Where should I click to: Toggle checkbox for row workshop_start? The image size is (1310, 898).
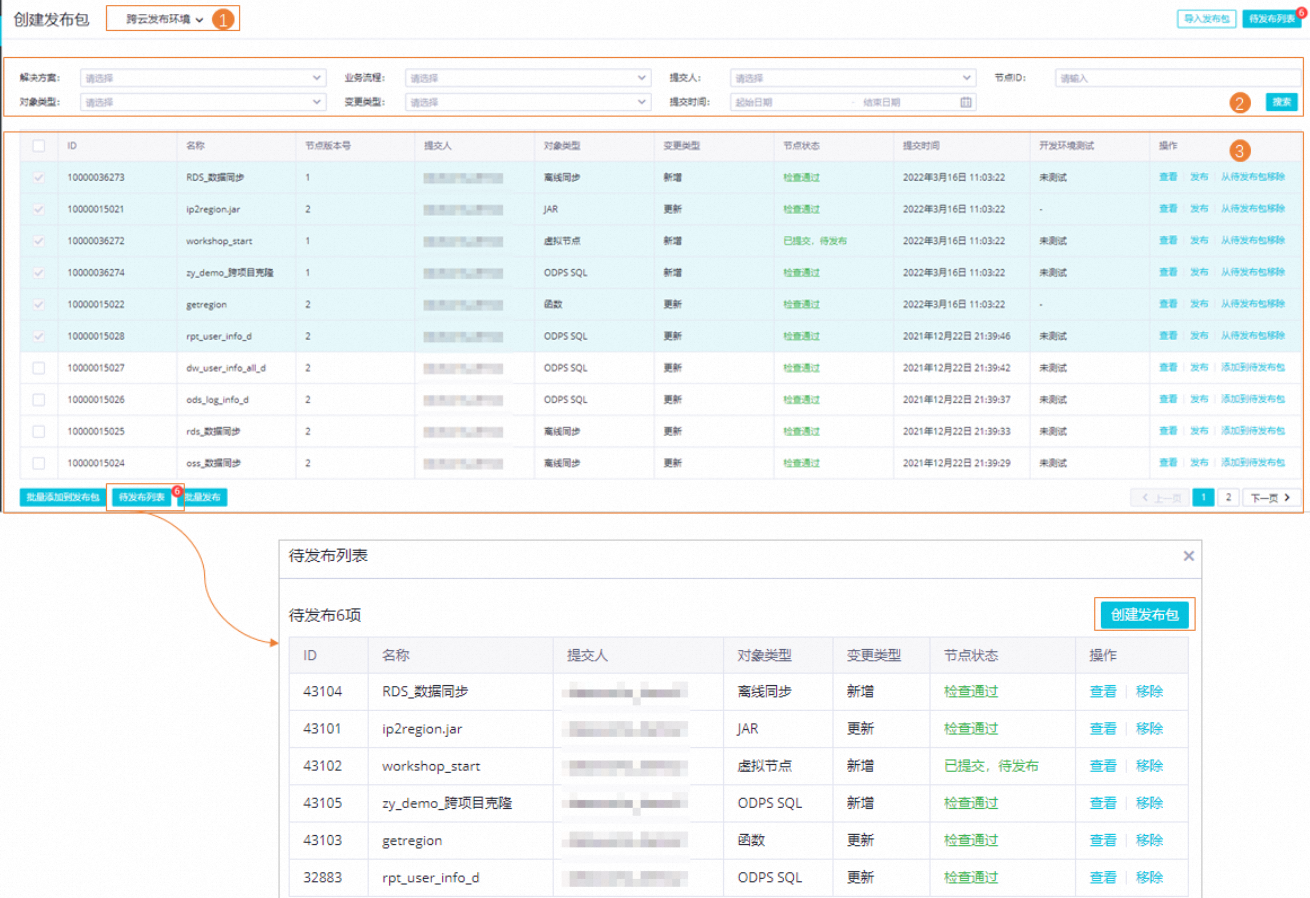tap(39, 241)
